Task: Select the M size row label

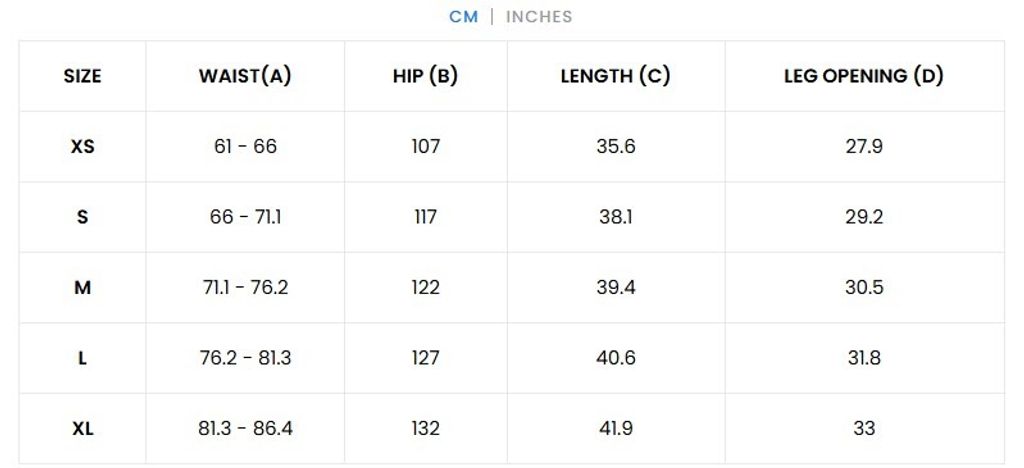Action: click(x=82, y=288)
